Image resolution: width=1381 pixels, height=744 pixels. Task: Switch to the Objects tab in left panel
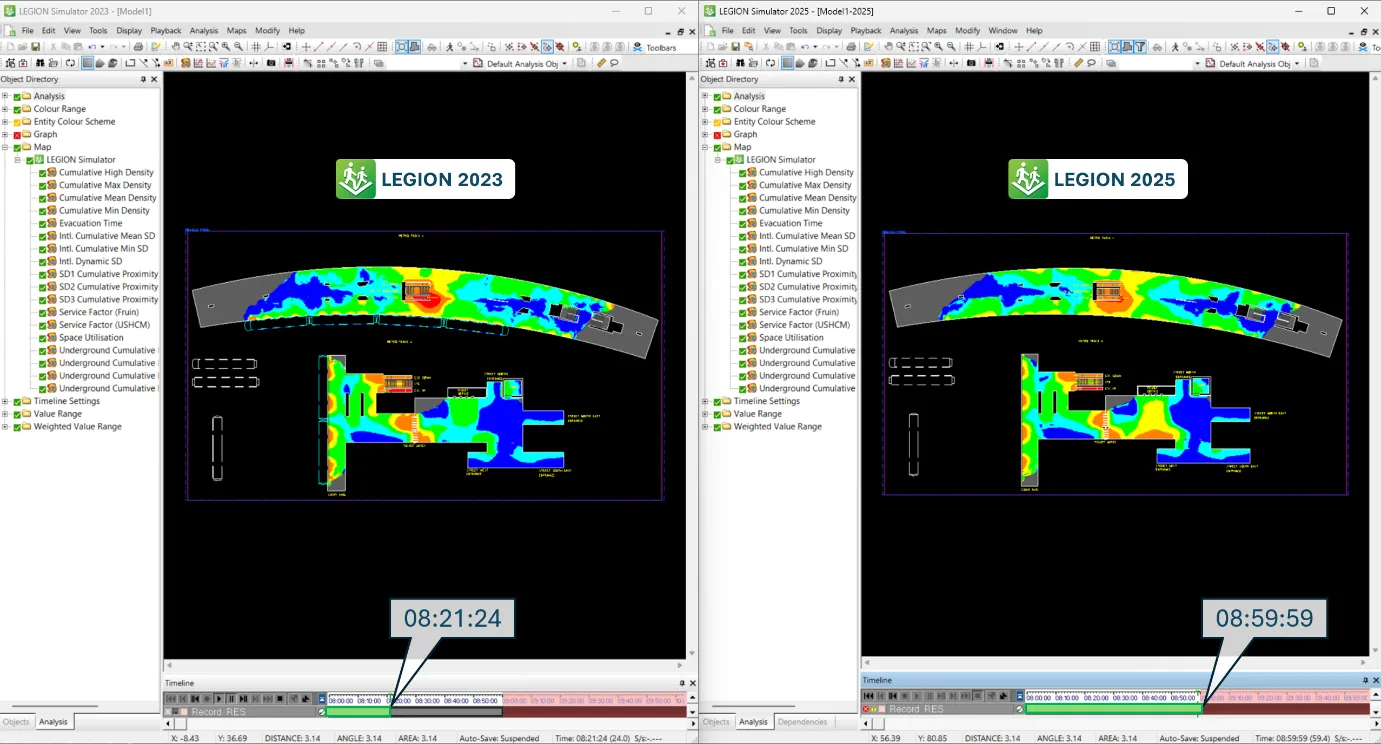(16, 722)
